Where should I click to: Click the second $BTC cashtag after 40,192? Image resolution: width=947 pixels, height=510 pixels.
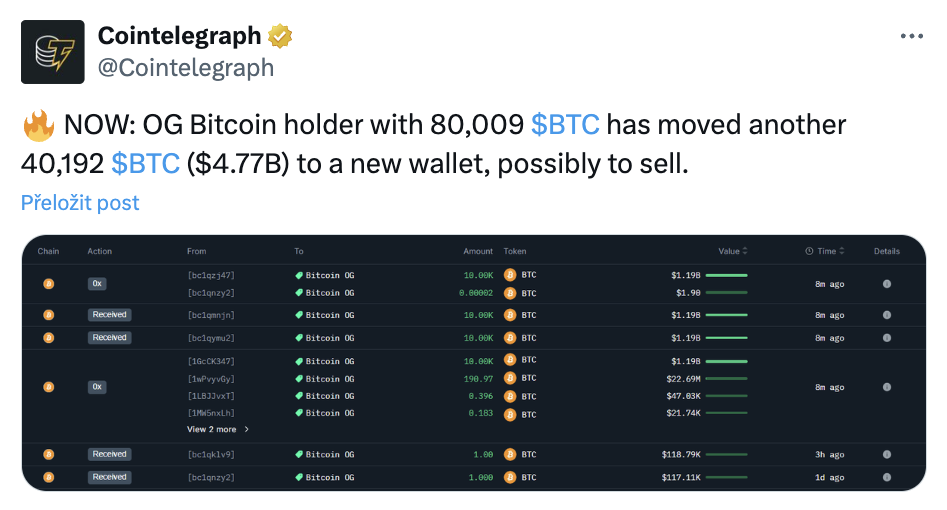[x=146, y=163]
